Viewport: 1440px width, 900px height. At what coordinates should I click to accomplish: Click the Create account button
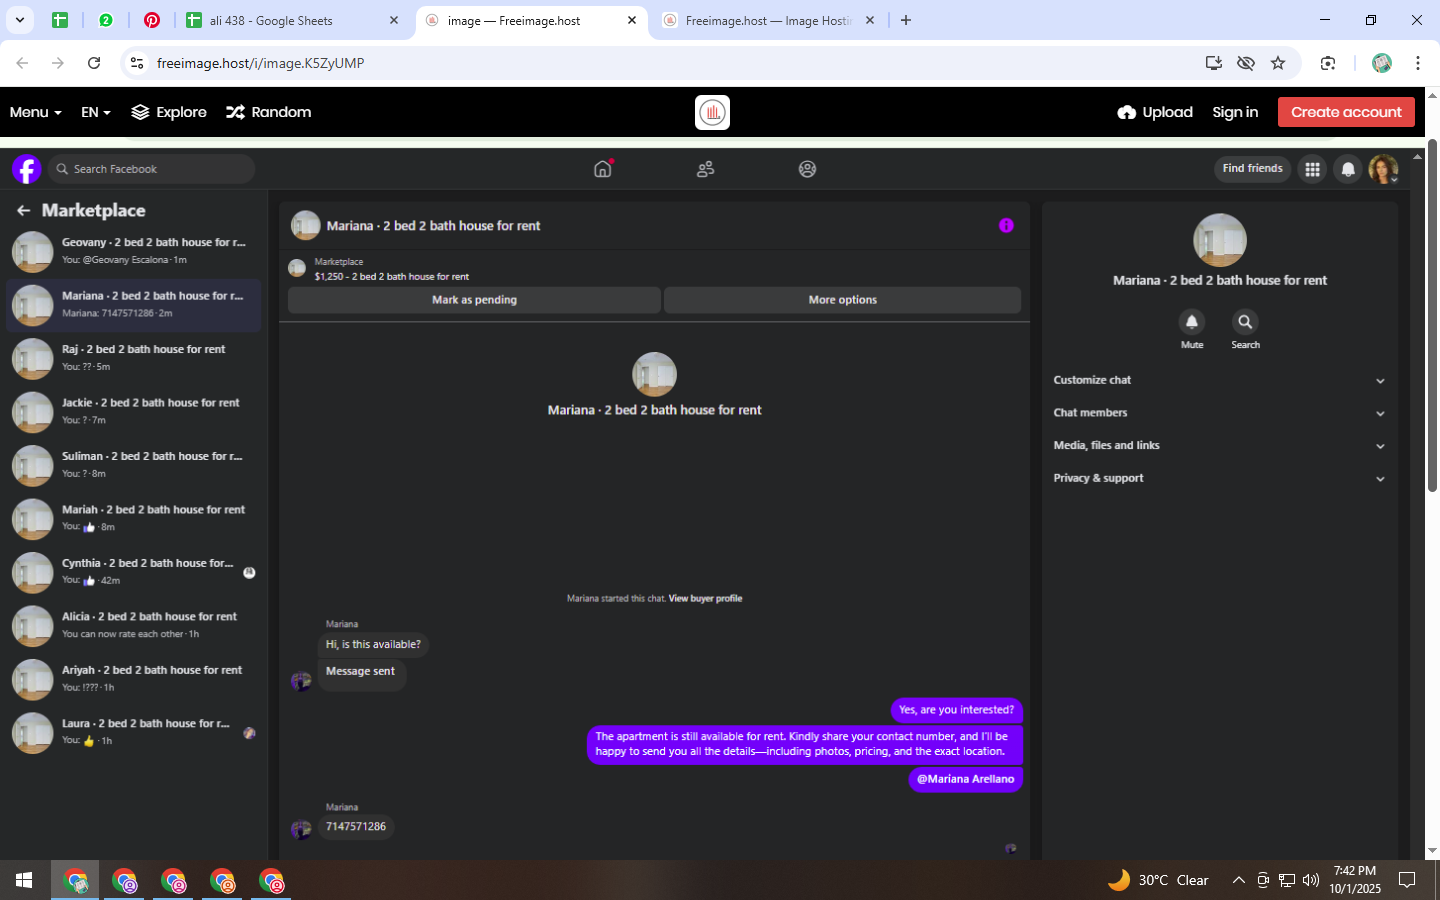pyautogui.click(x=1346, y=112)
